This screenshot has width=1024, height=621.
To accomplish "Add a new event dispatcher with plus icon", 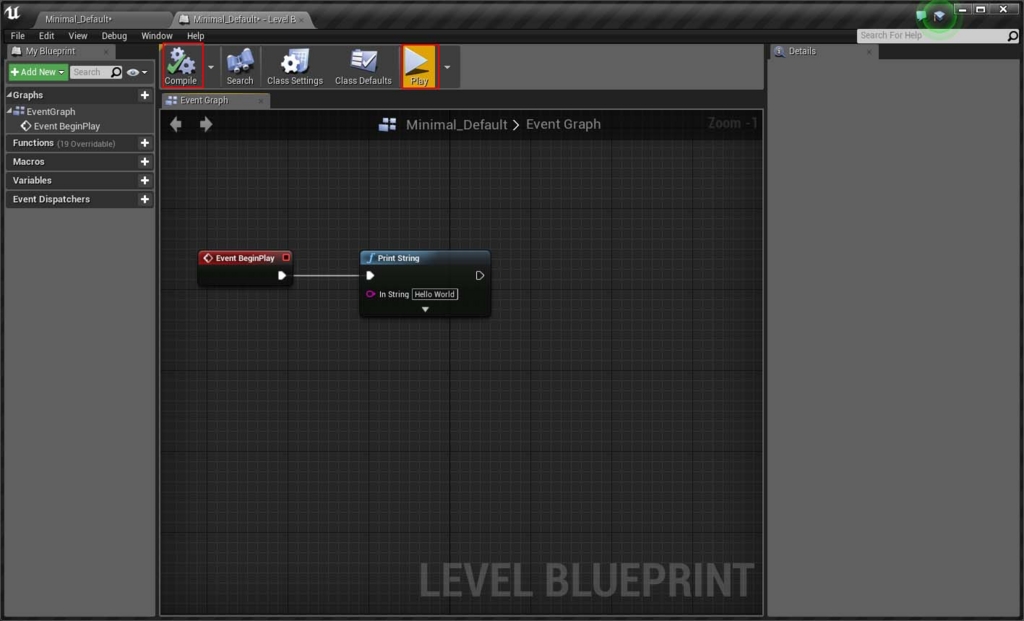I will pyautogui.click(x=145, y=200).
